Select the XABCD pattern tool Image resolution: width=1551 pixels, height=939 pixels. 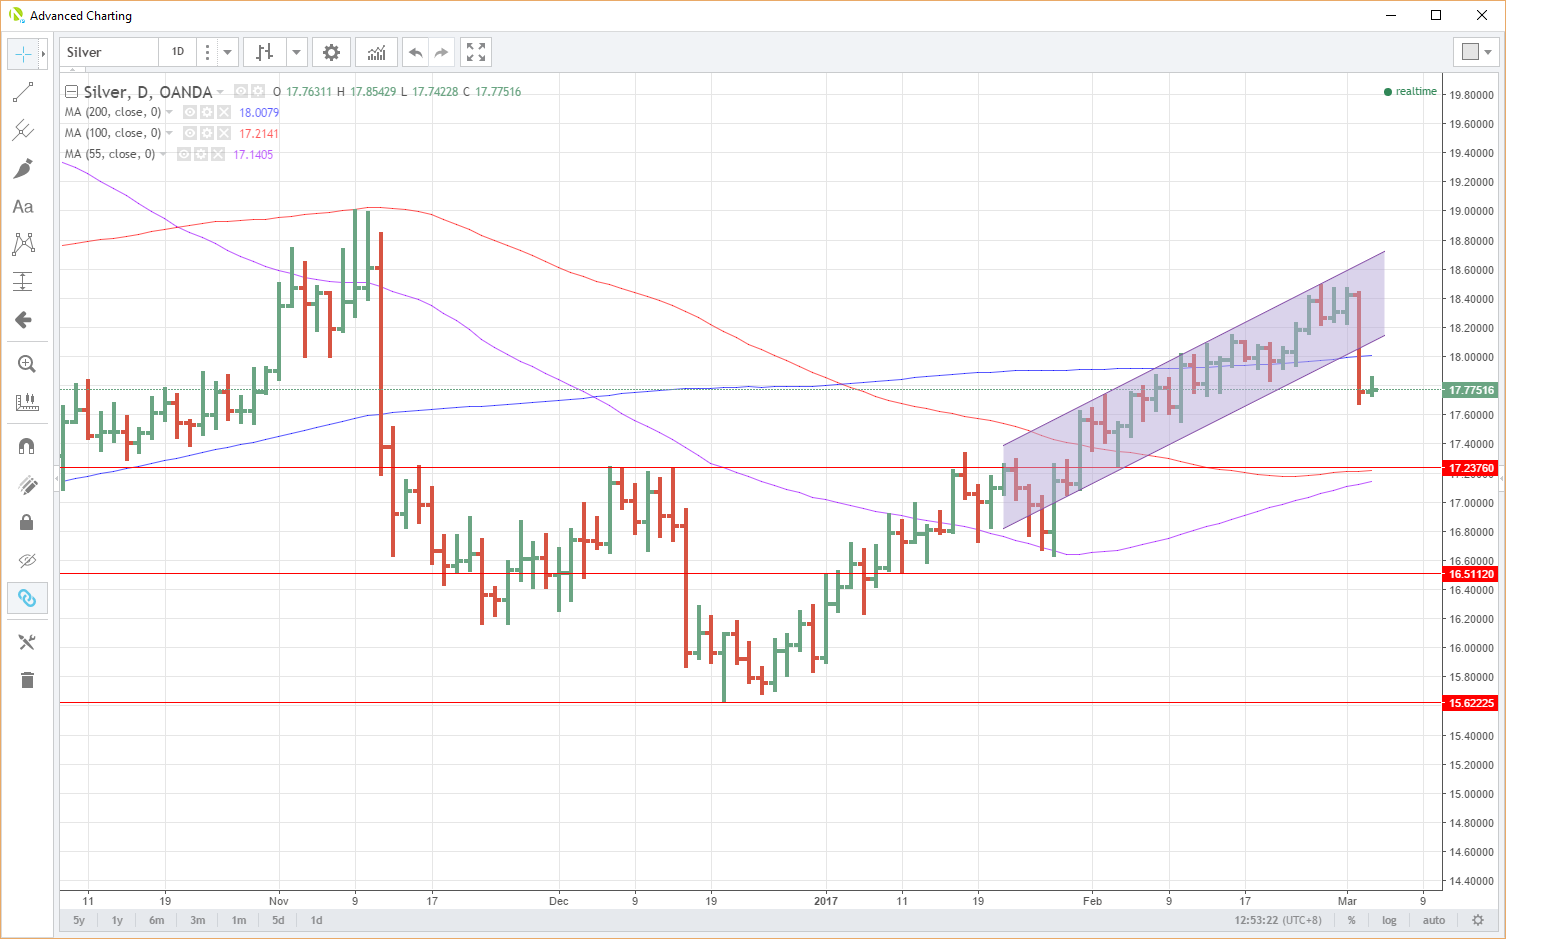pos(23,244)
